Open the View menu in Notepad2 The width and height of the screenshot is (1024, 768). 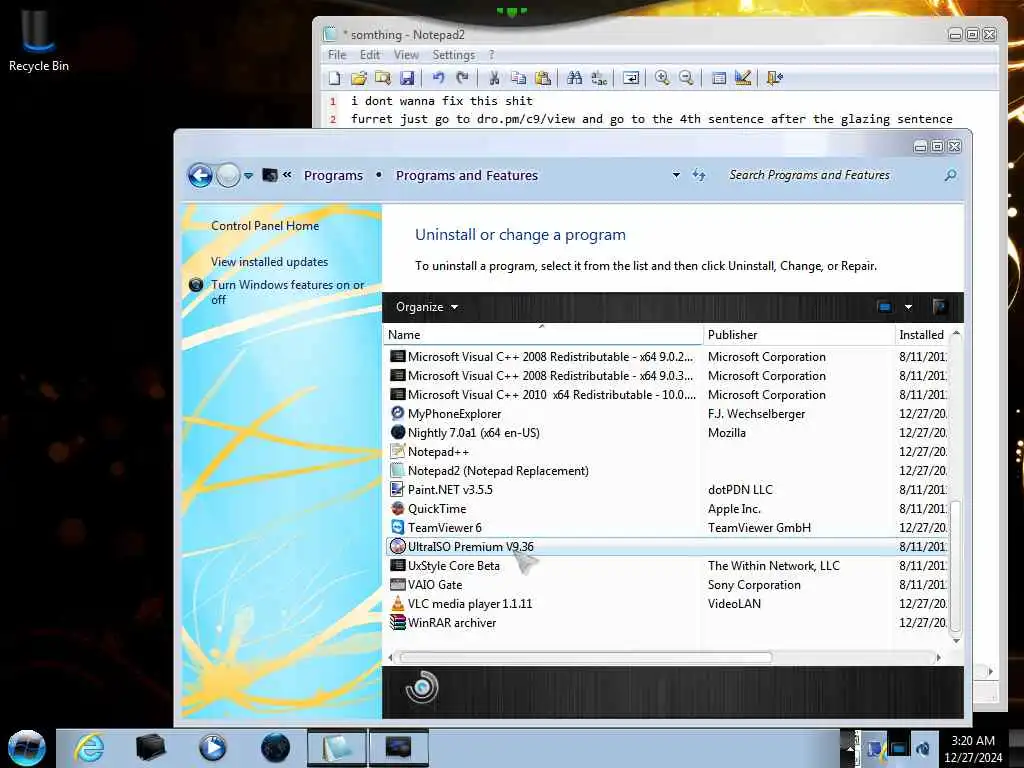406,55
